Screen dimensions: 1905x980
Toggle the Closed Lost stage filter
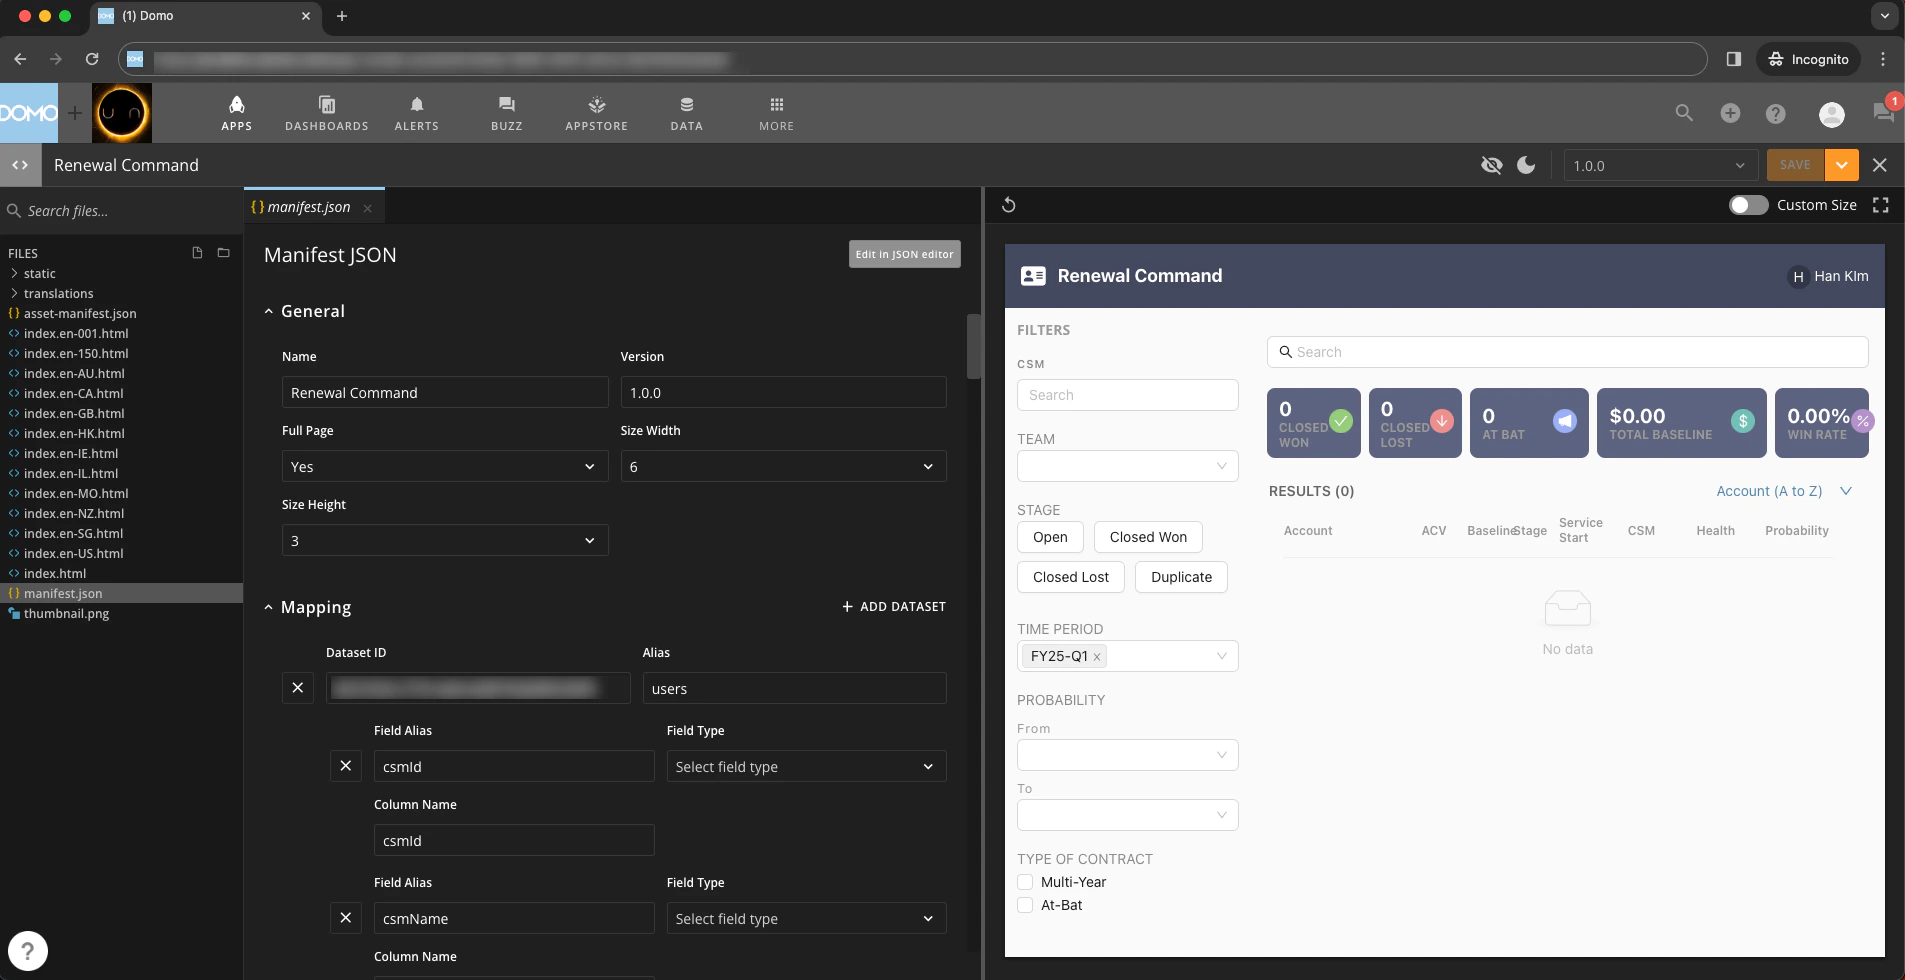pyautogui.click(x=1071, y=577)
